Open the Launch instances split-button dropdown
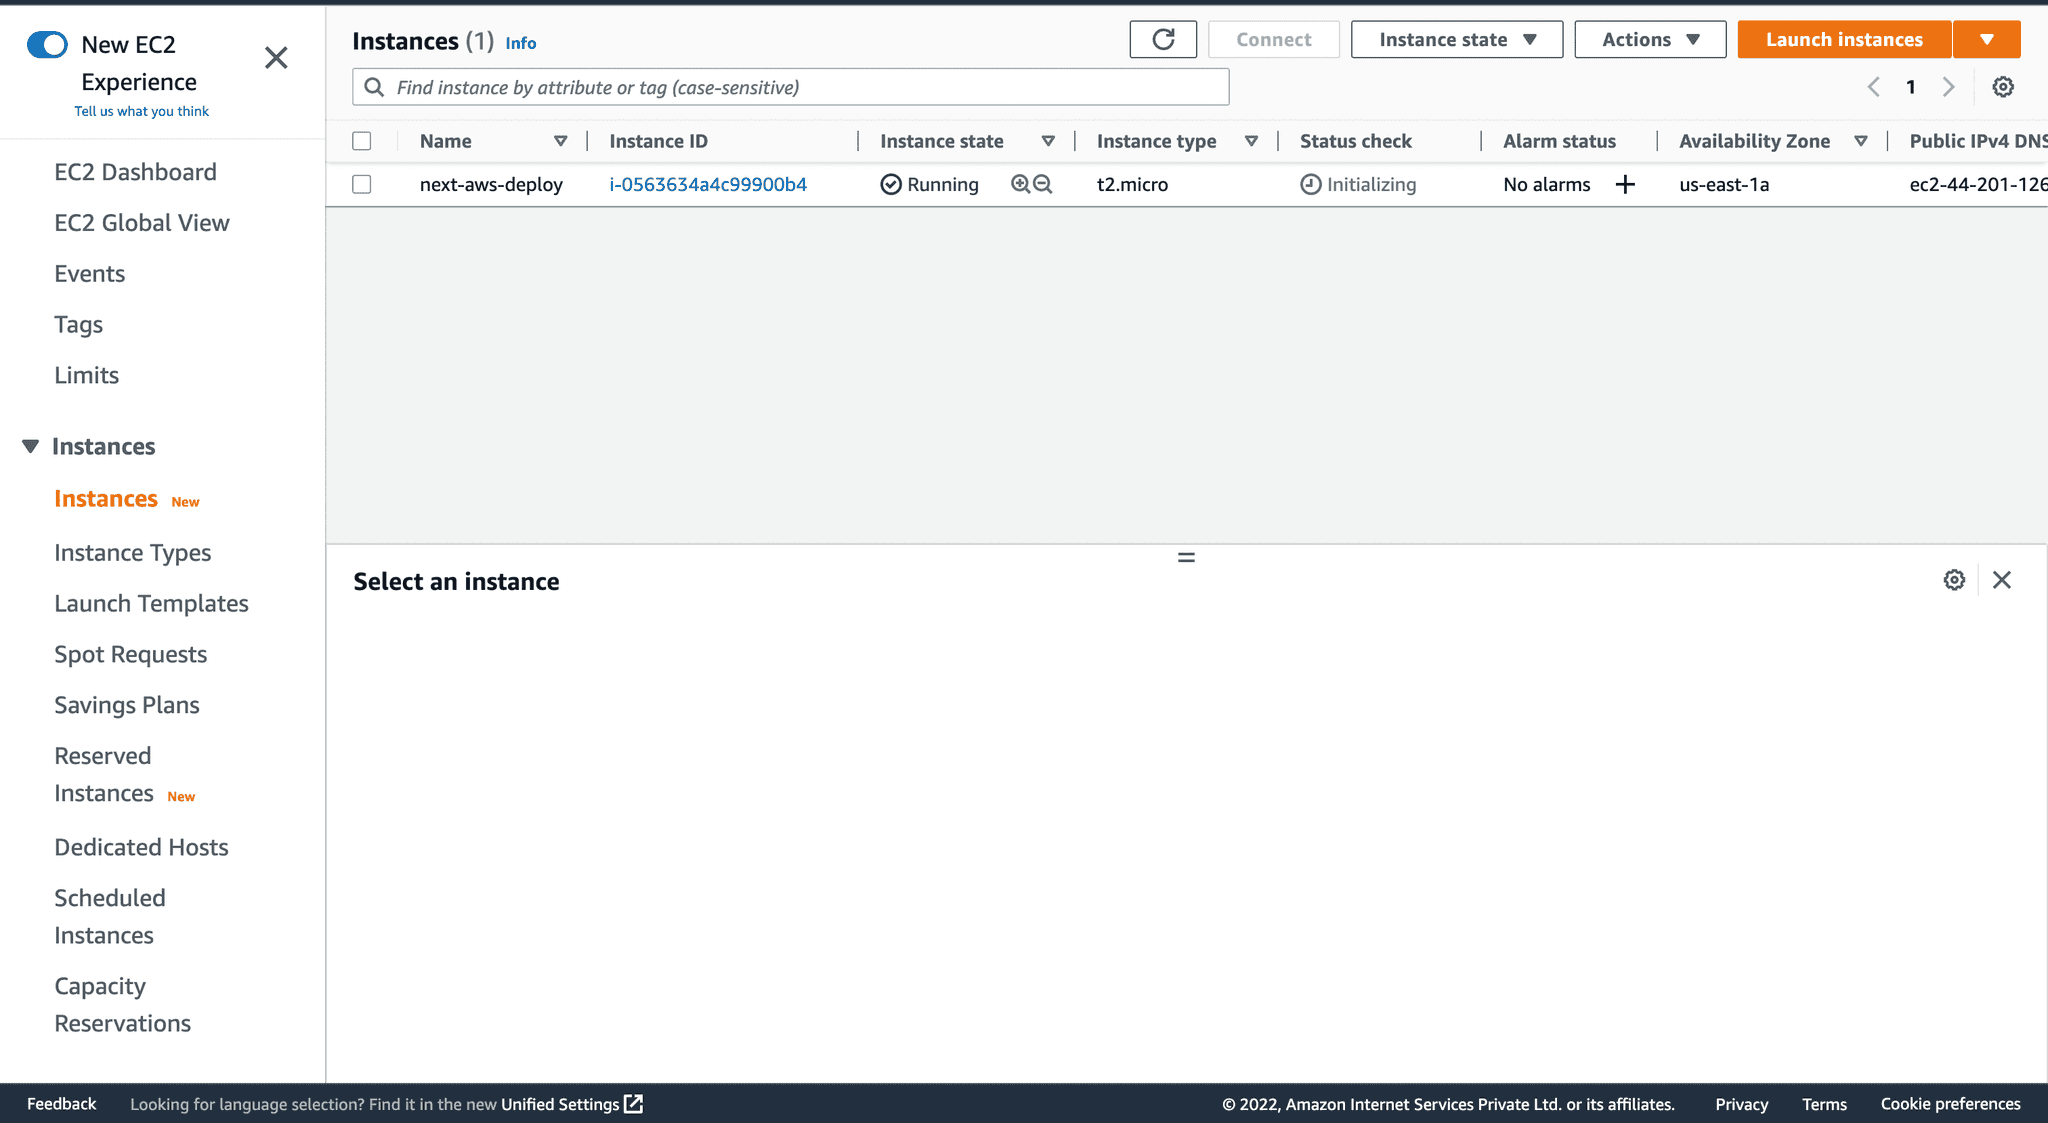 pyautogui.click(x=1987, y=39)
